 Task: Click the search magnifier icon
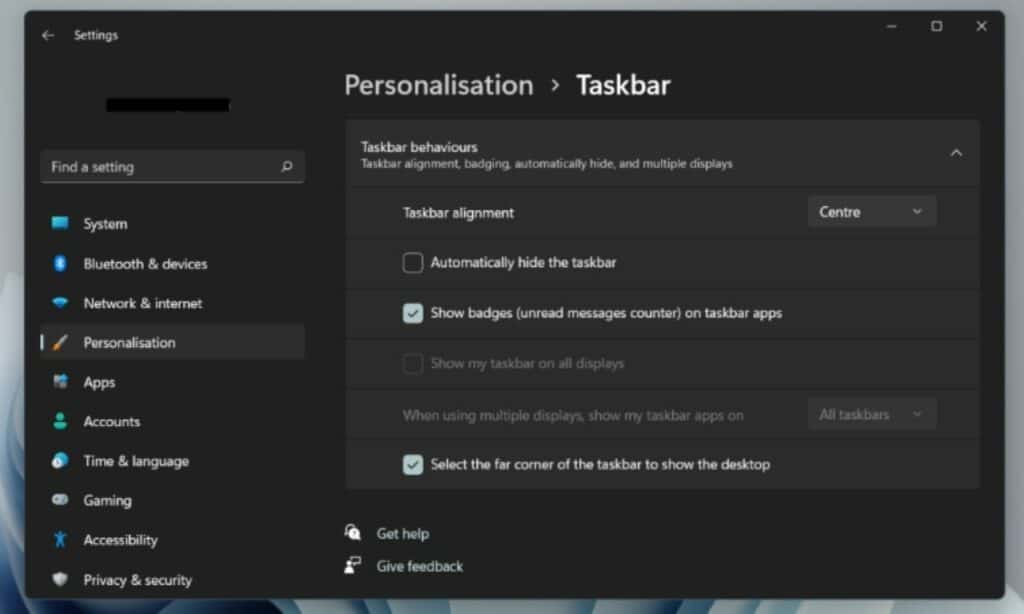[287, 167]
